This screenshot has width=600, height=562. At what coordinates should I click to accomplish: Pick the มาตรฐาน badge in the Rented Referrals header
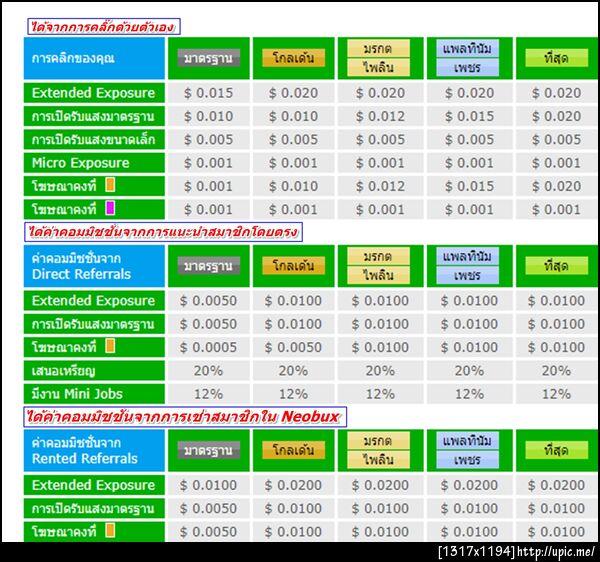coord(209,450)
